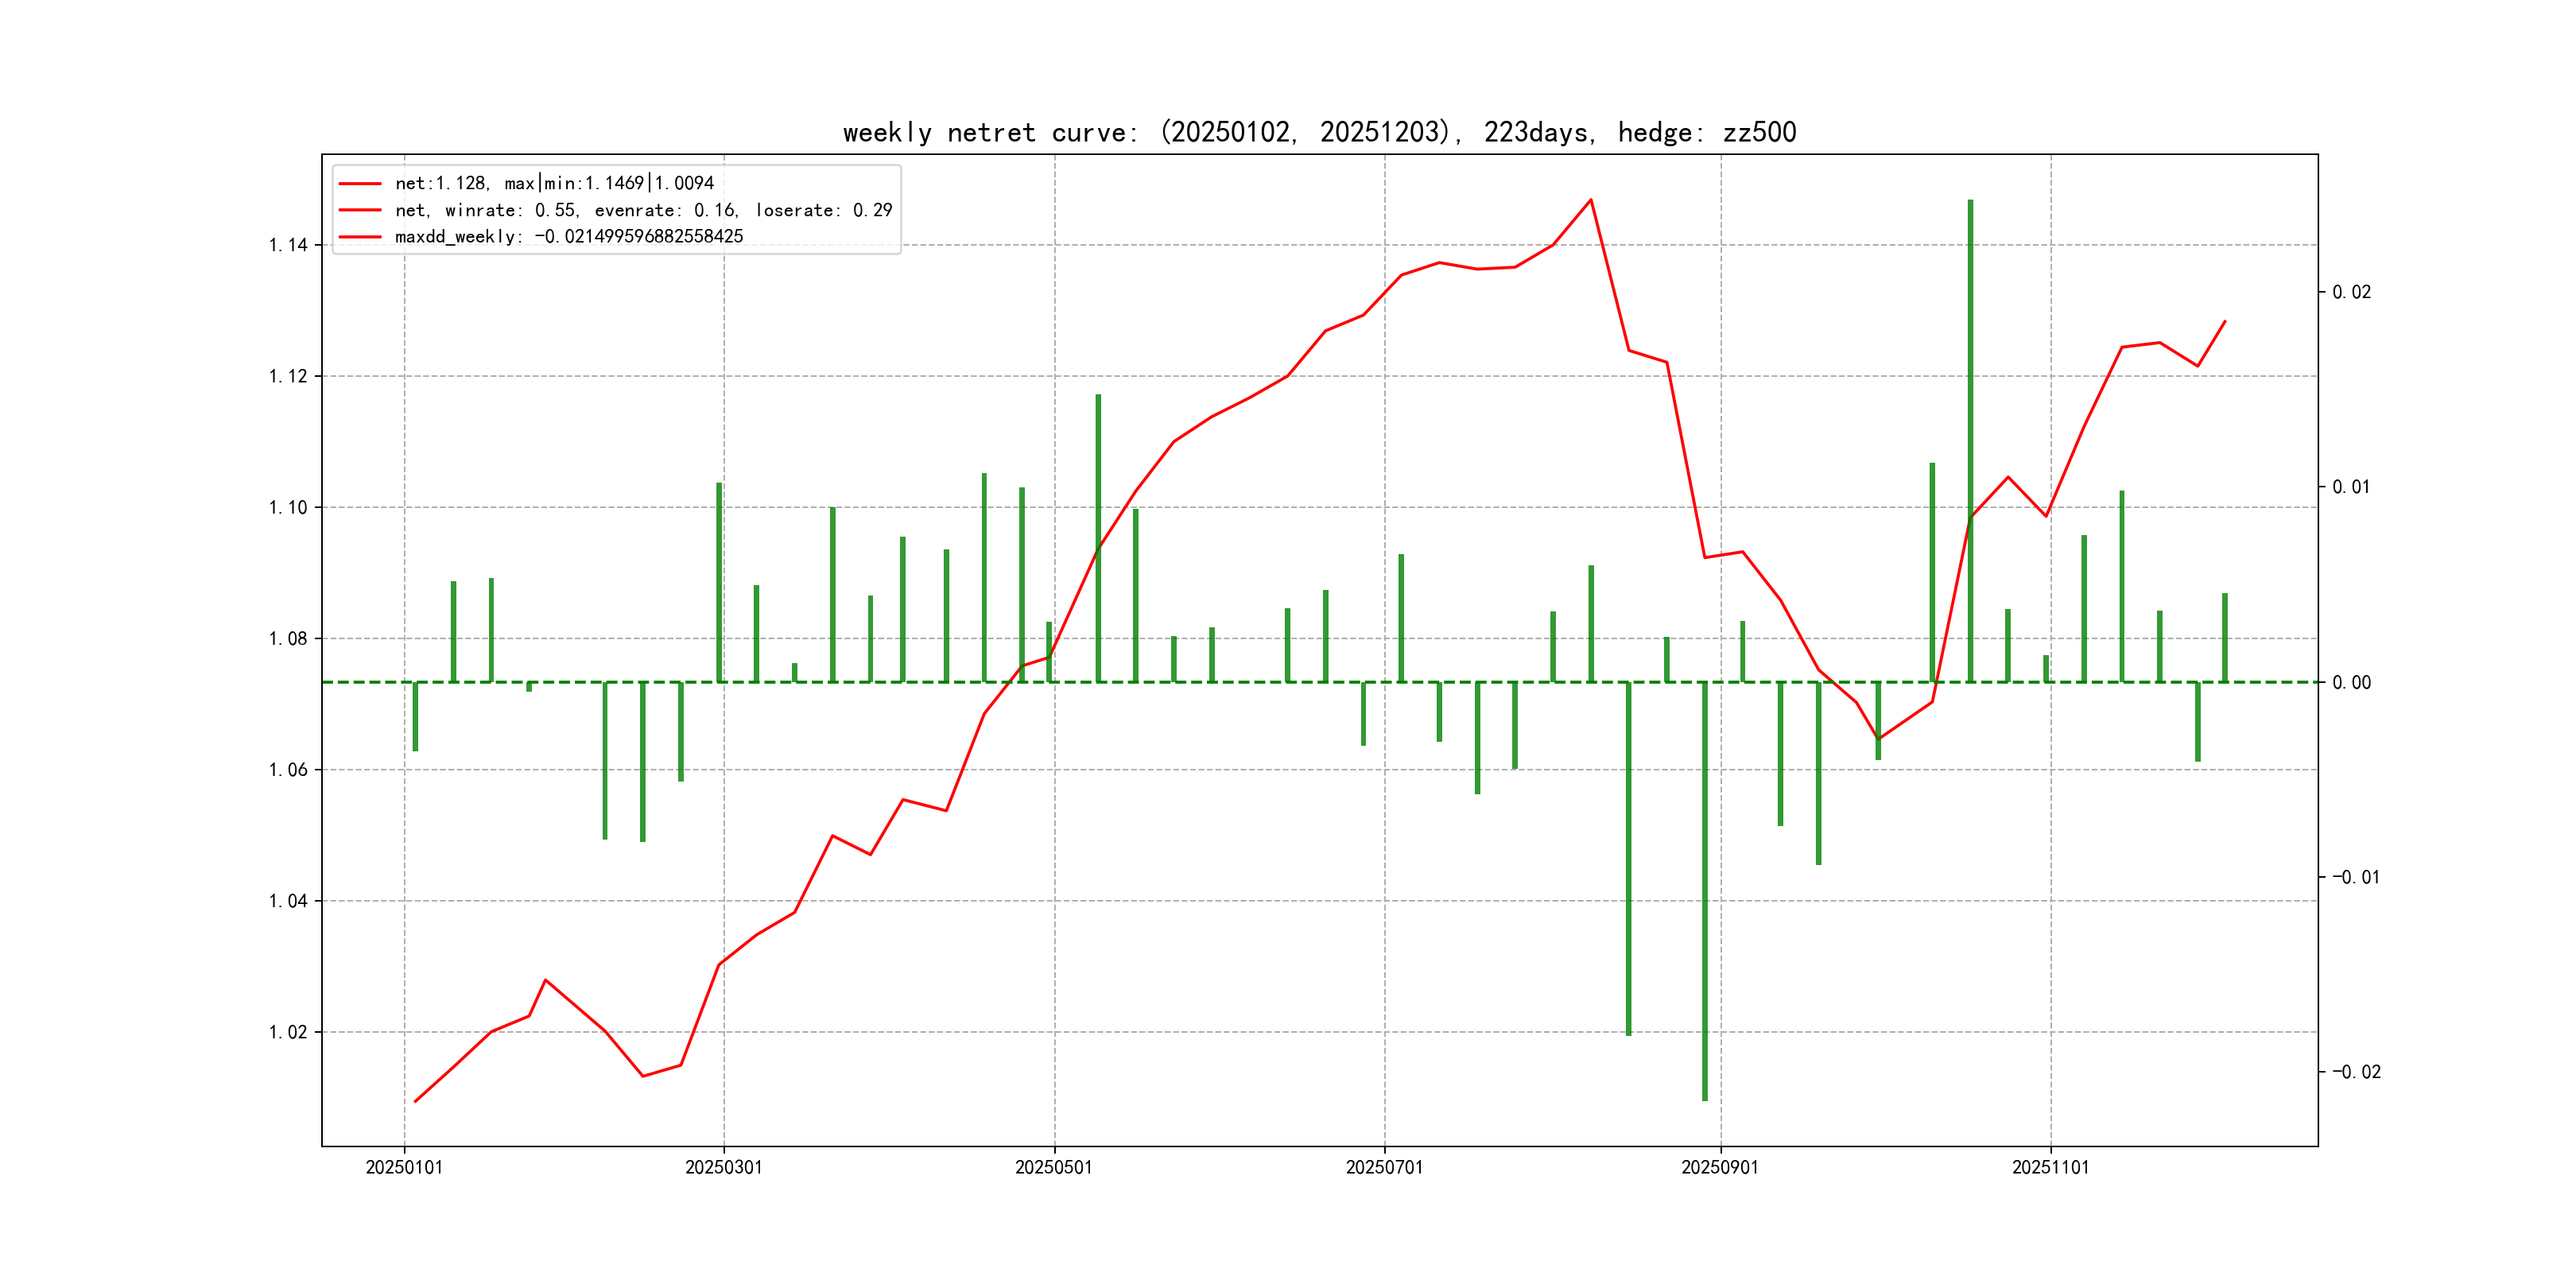Click the 20251101 x-axis date label
The height and width of the screenshot is (1288, 2576).
[x=2050, y=1167]
